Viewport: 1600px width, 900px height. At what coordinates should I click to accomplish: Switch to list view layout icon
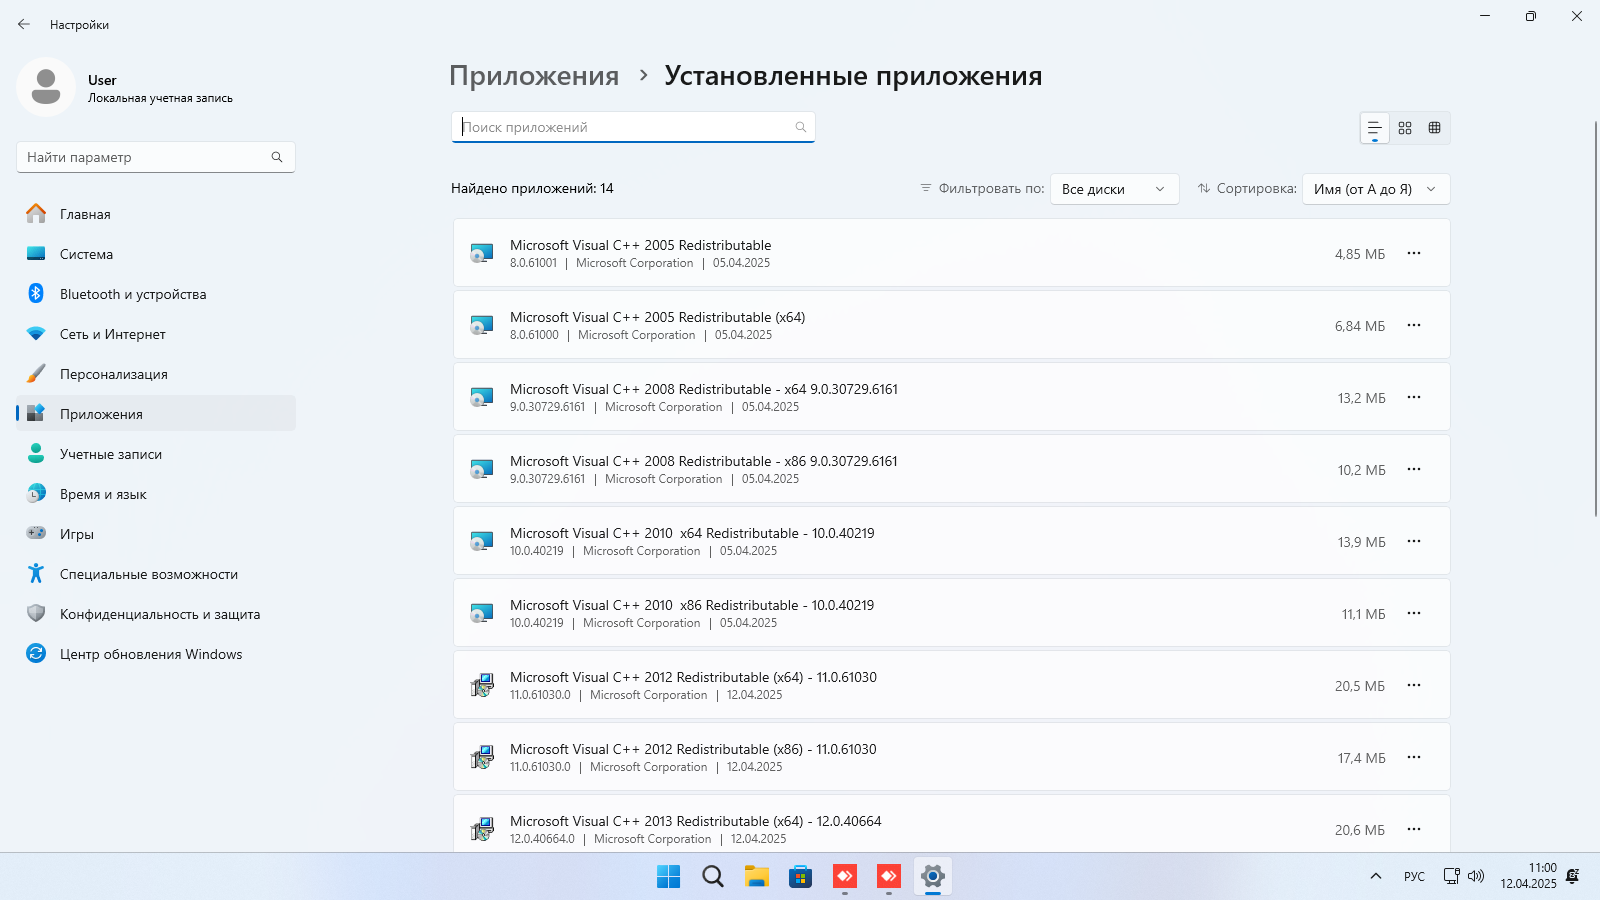point(1375,128)
